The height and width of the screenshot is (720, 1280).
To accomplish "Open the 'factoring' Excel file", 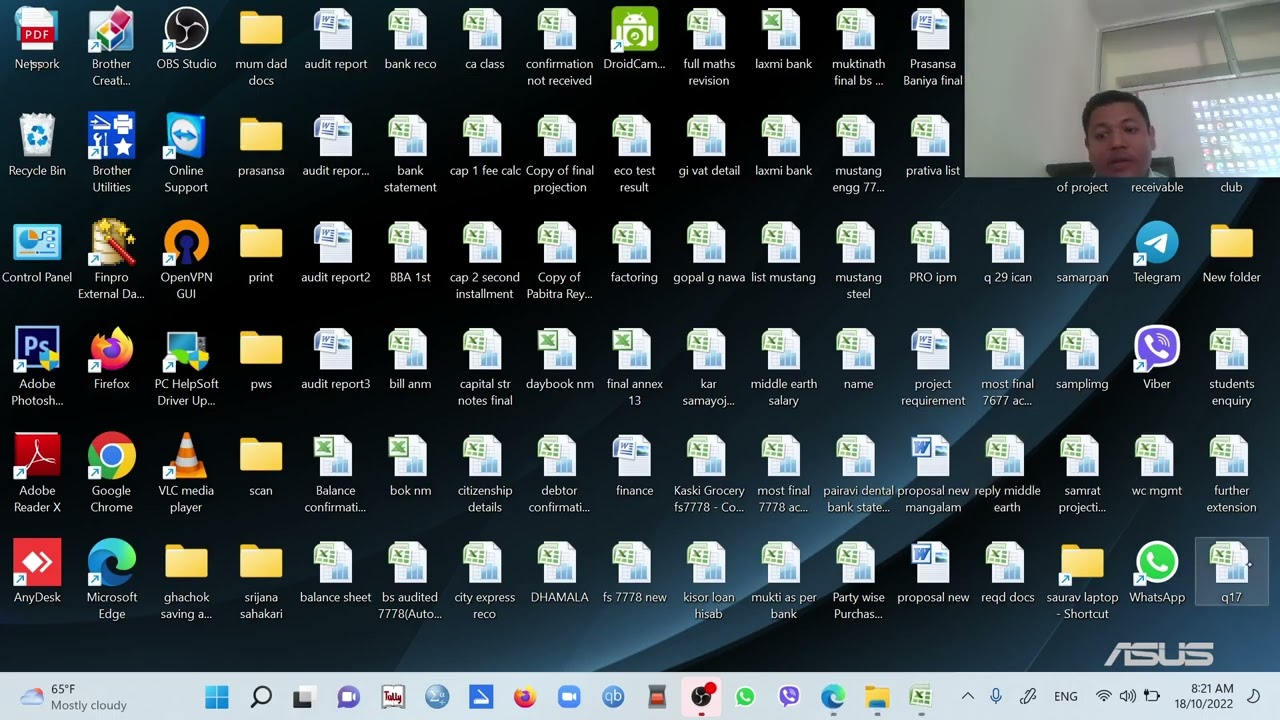I will click(x=634, y=253).
